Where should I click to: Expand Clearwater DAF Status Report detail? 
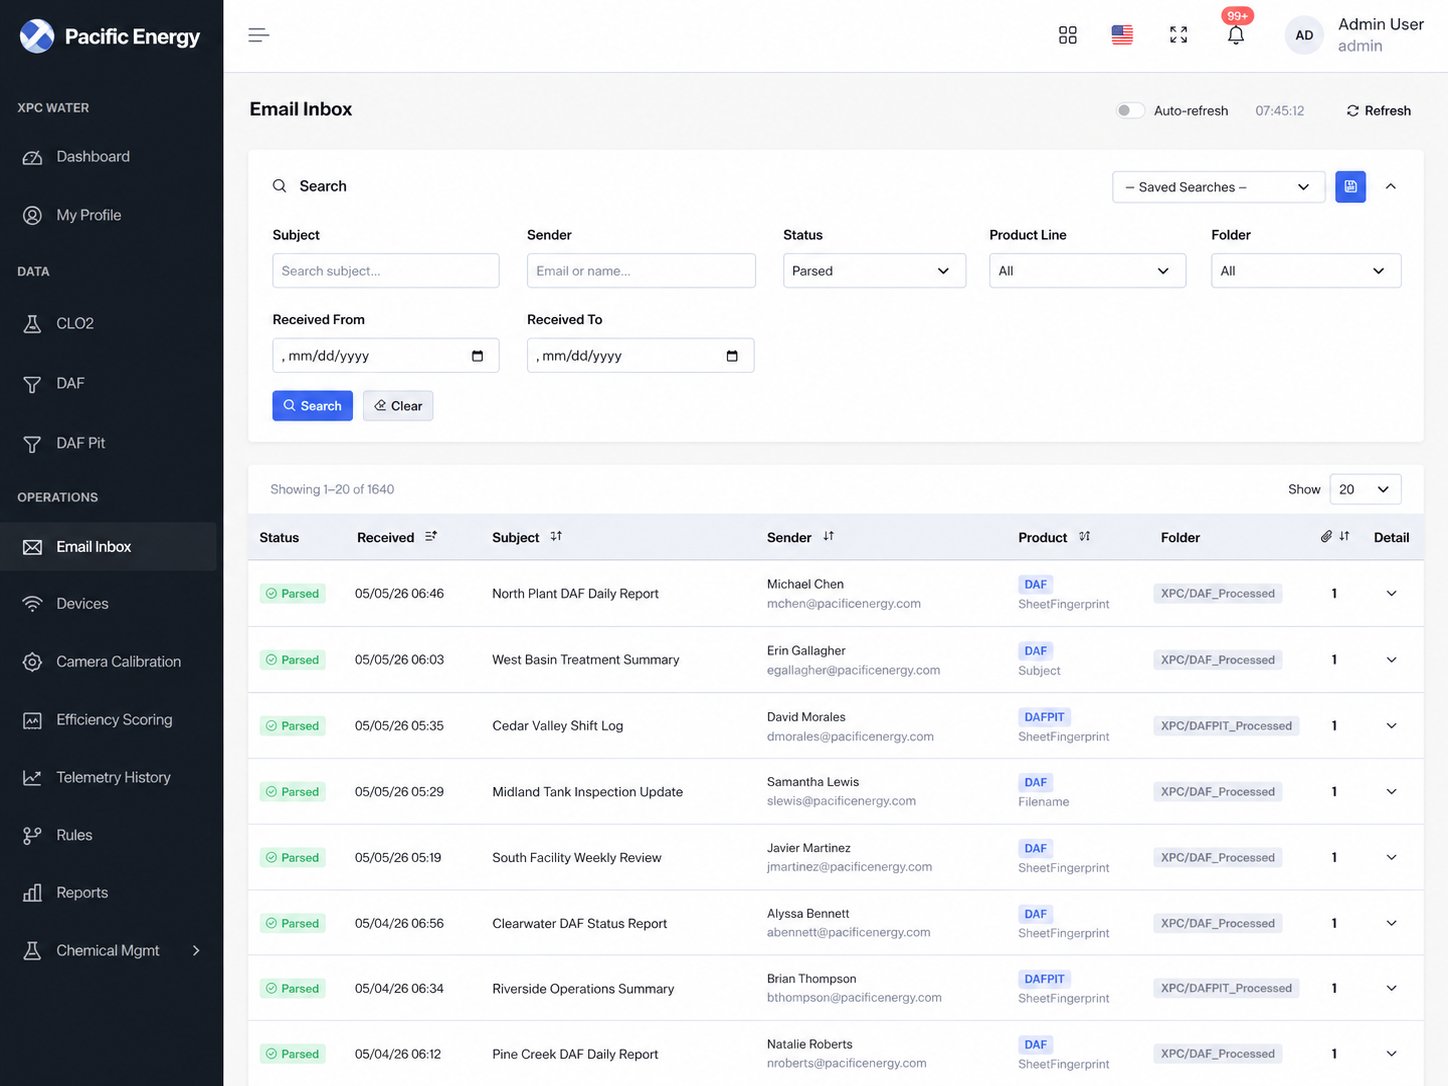pos(1391,924)
